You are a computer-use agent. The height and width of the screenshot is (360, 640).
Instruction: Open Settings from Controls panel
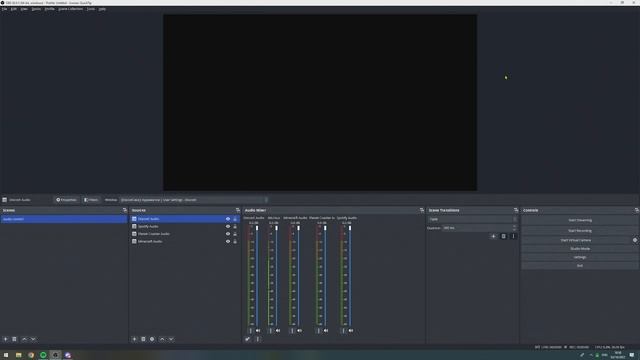point(580,257)
